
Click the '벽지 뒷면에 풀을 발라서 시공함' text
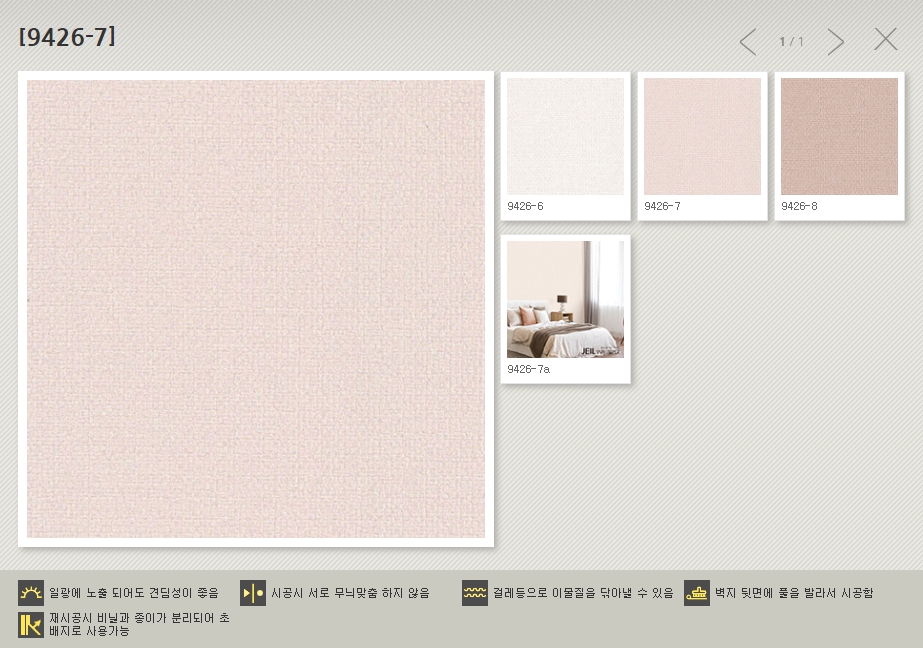[x=794, y=593]
